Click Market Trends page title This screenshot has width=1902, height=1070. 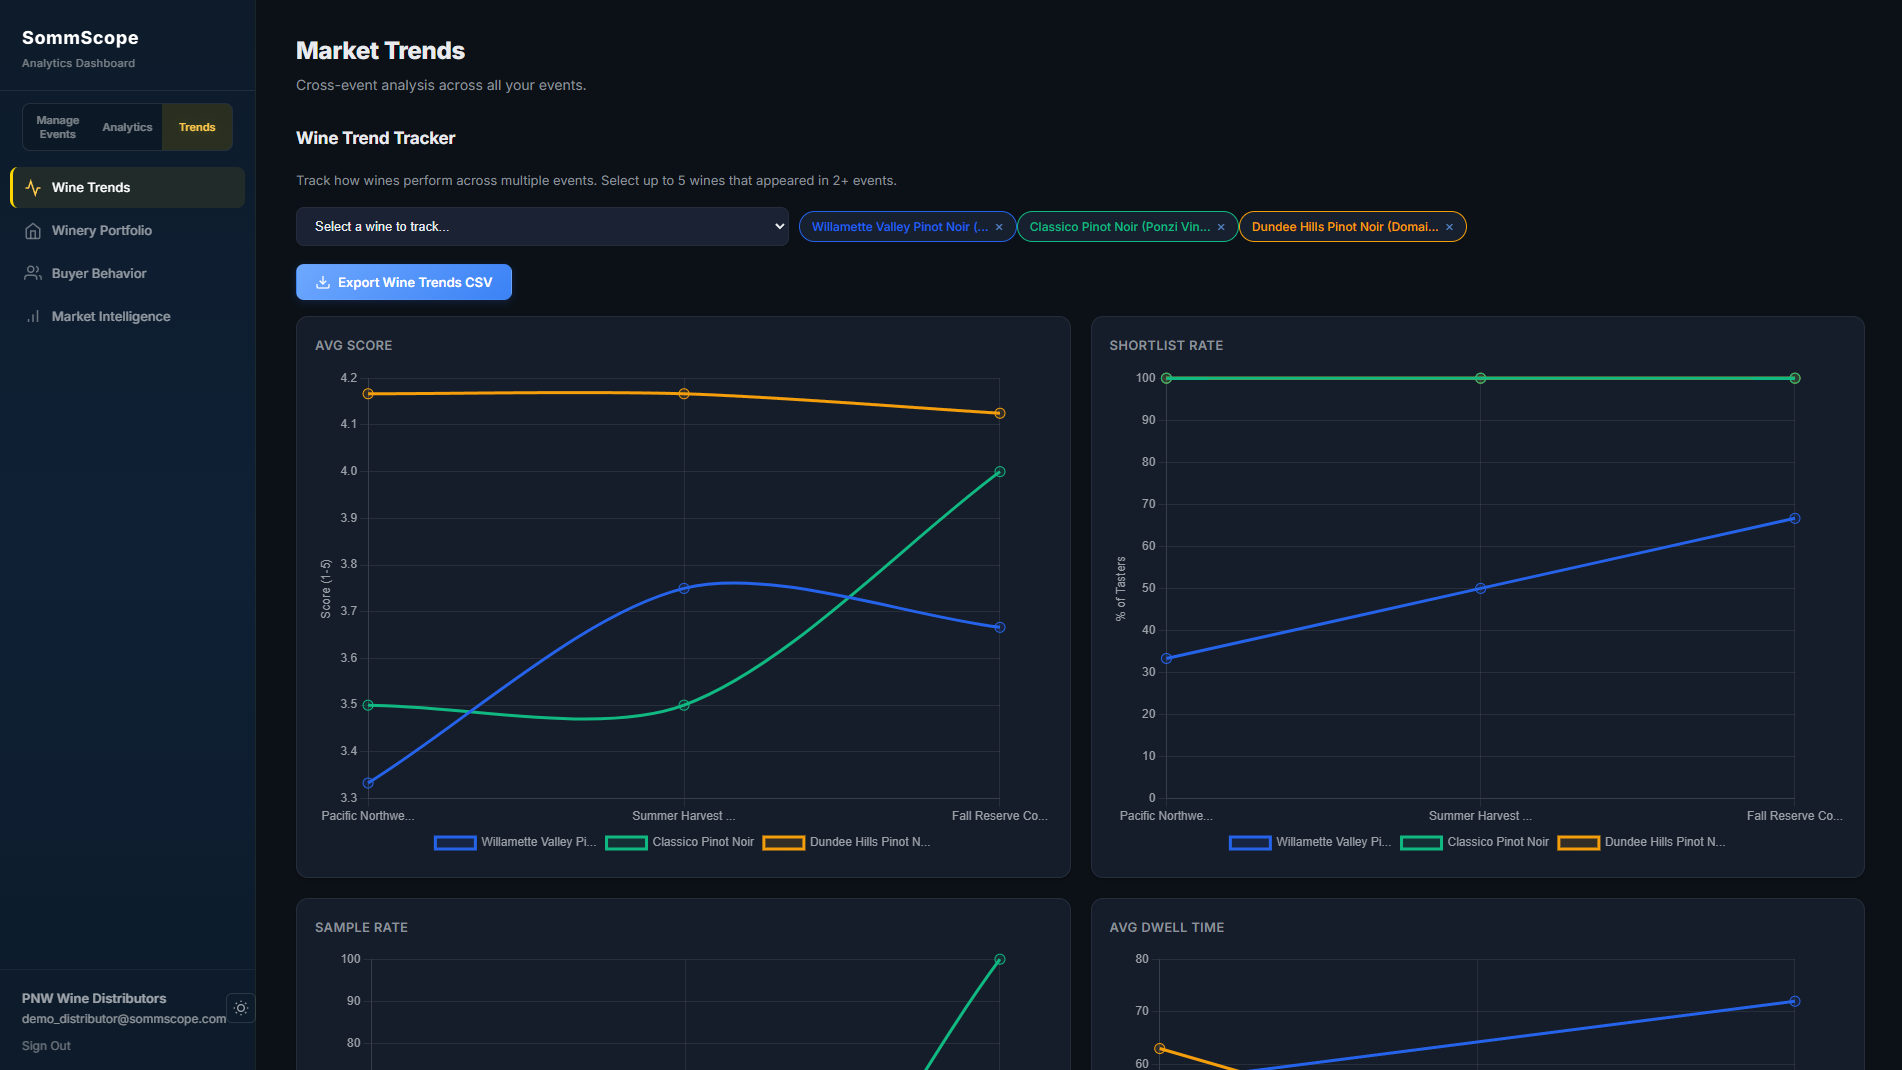[x=380, y=51]
